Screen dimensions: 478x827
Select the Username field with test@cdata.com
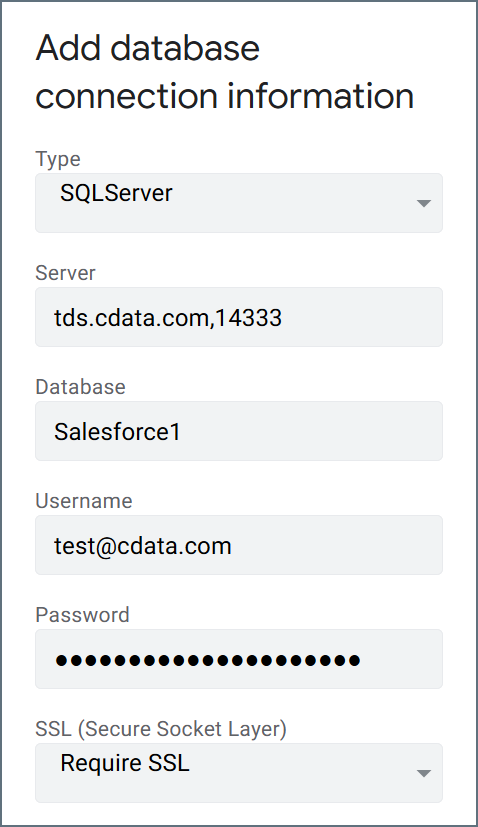tap(238, 545)
